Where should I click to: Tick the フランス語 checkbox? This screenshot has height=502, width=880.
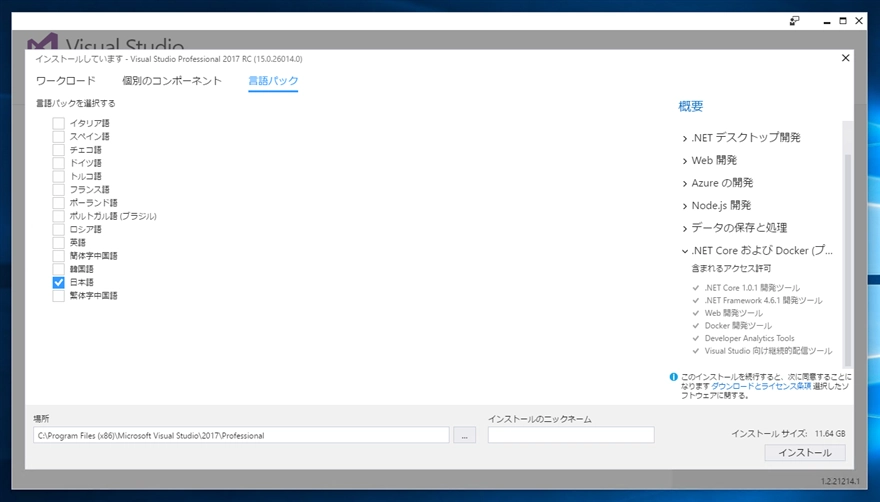coord(58,189)
